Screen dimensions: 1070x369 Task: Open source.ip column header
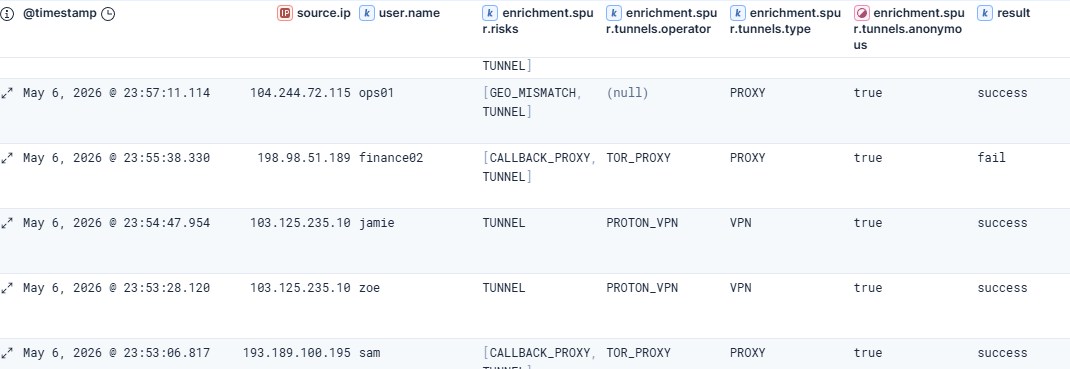323,13
